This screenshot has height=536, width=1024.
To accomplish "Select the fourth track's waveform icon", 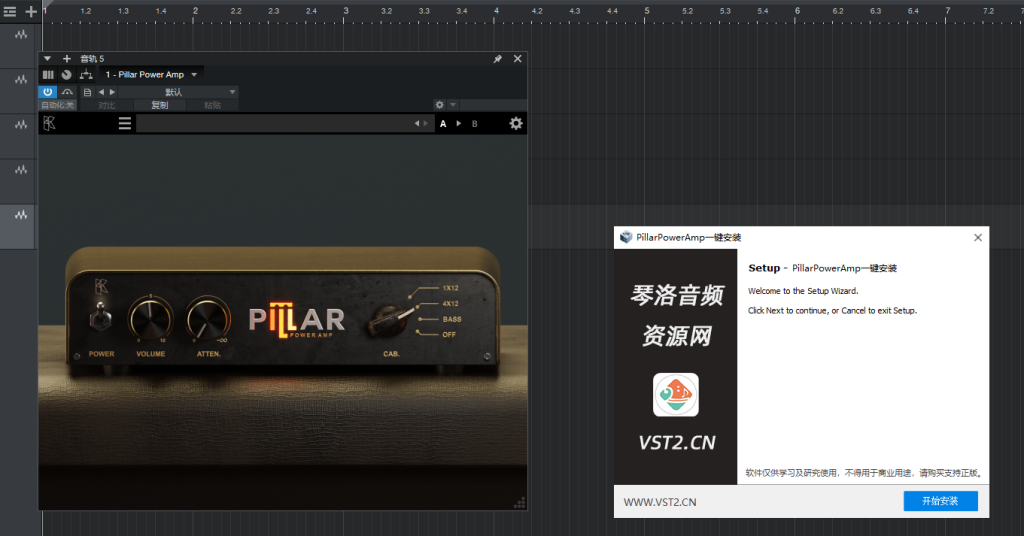I will [21, 170].
